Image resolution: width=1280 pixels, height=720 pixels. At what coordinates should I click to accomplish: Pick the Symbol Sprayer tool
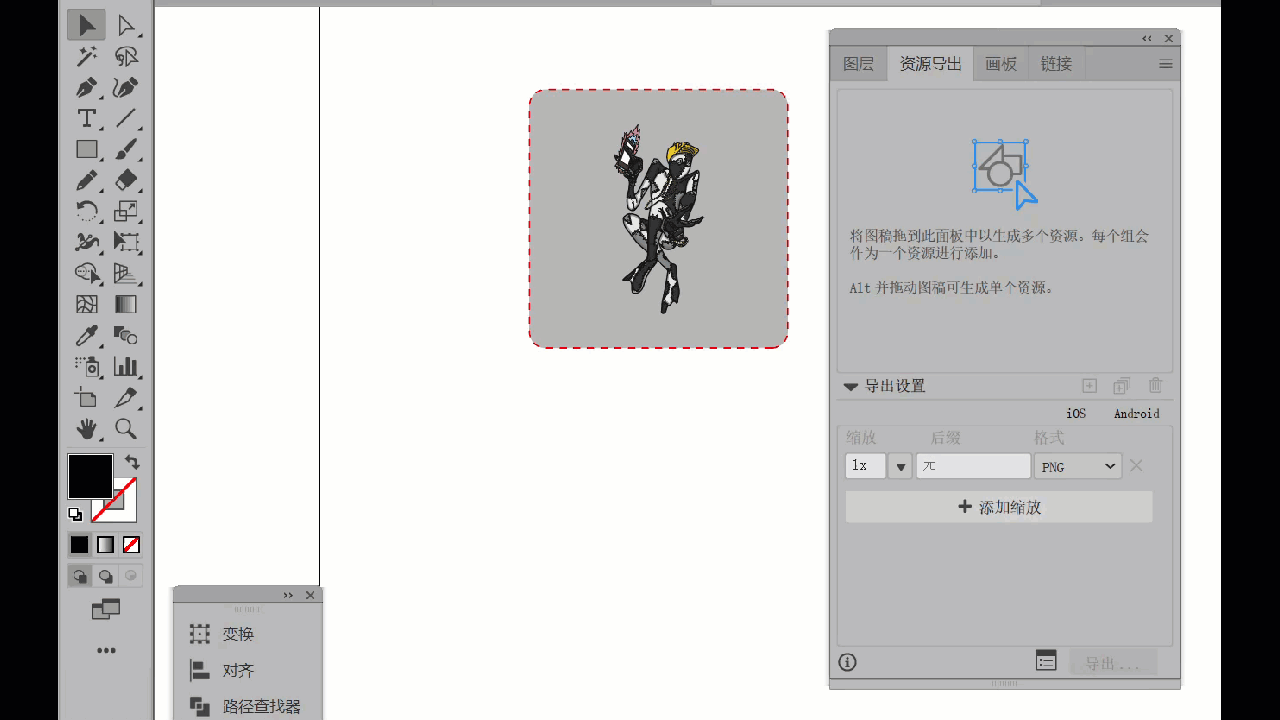point(87,366)
